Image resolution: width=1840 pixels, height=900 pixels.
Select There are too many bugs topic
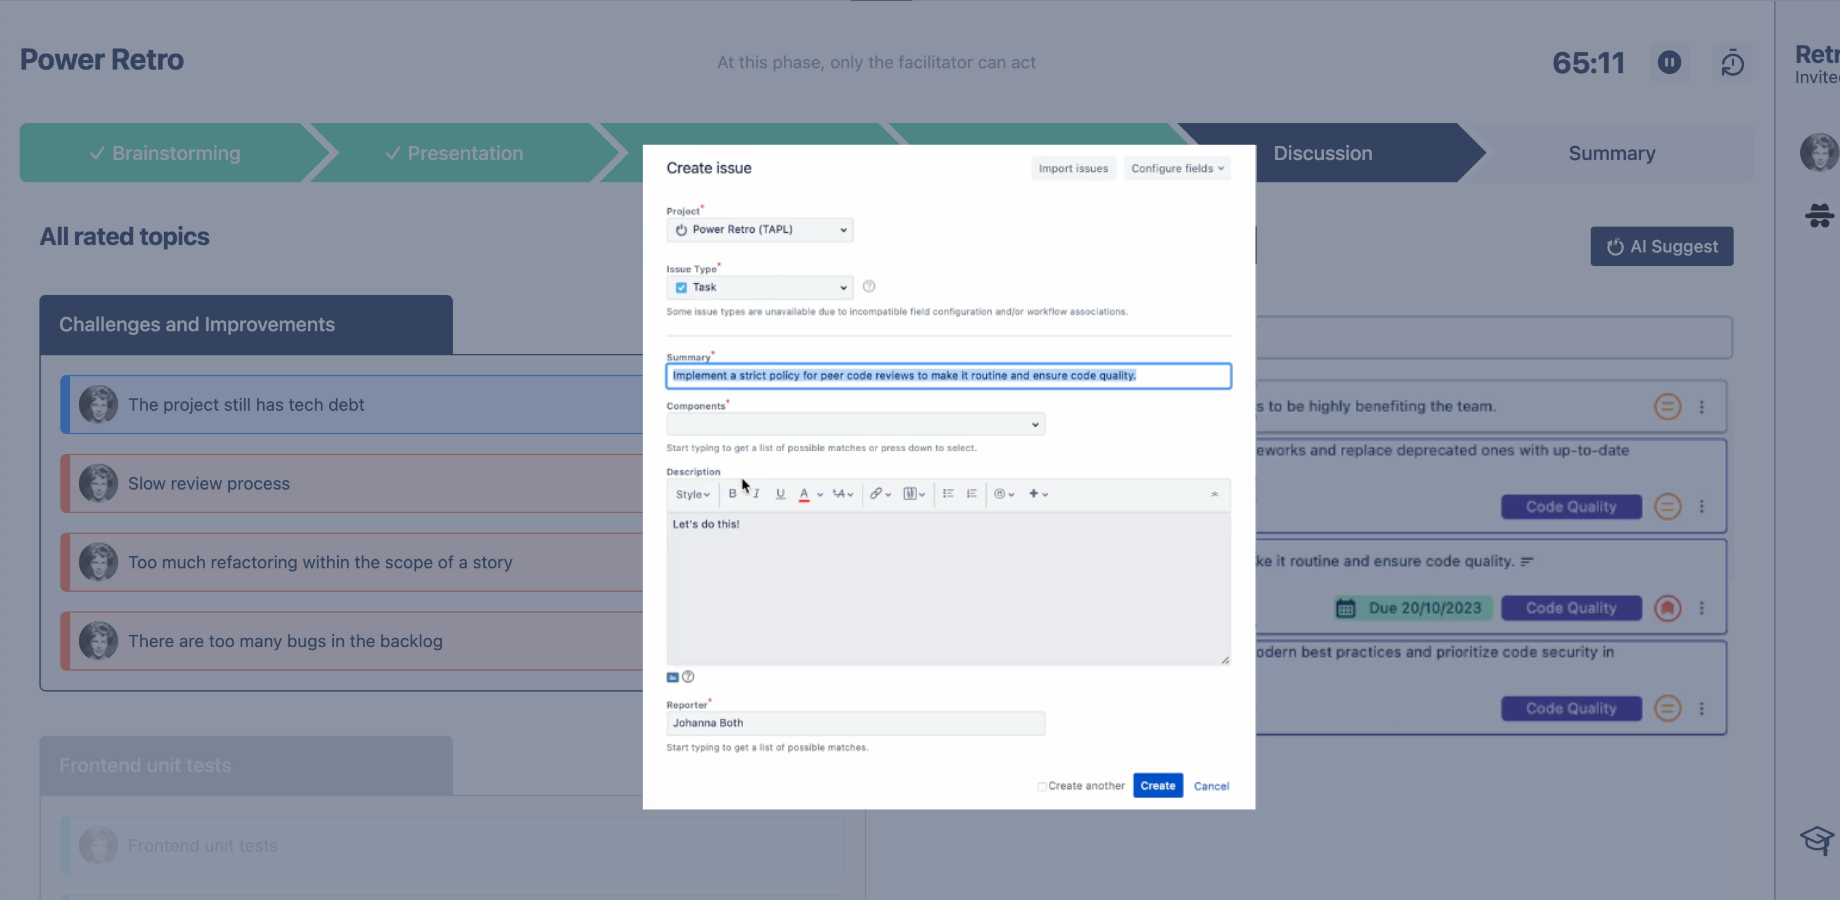click(x=352, y=642)
